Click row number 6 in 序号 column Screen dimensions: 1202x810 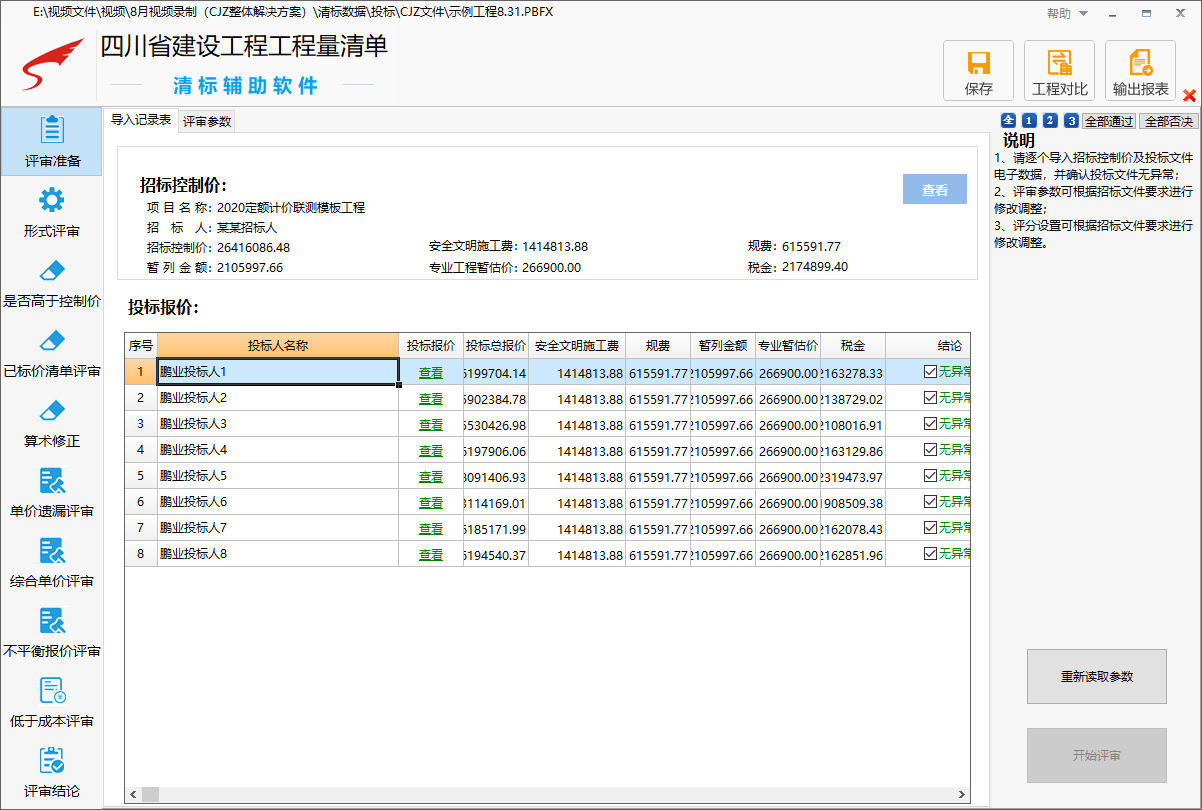pos(141,502)
